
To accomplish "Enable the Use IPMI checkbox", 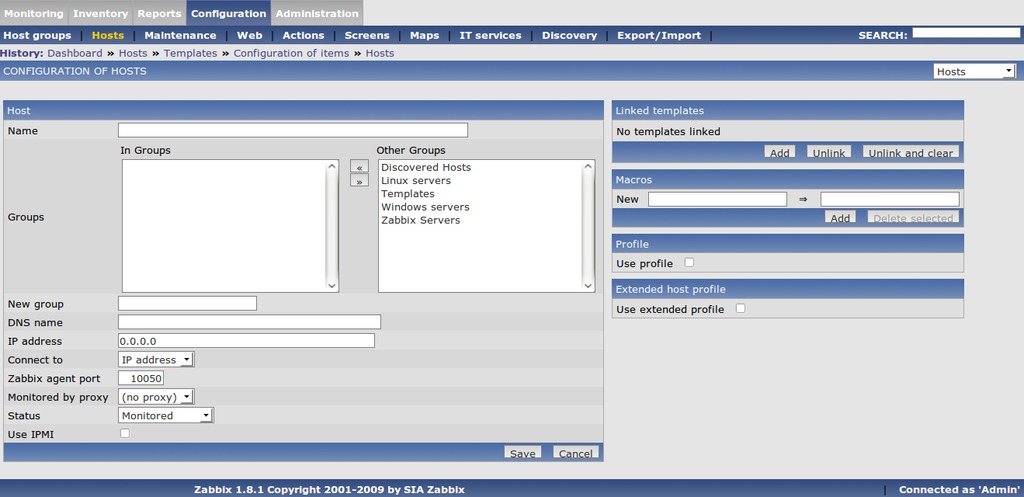I will coord(125,433).
